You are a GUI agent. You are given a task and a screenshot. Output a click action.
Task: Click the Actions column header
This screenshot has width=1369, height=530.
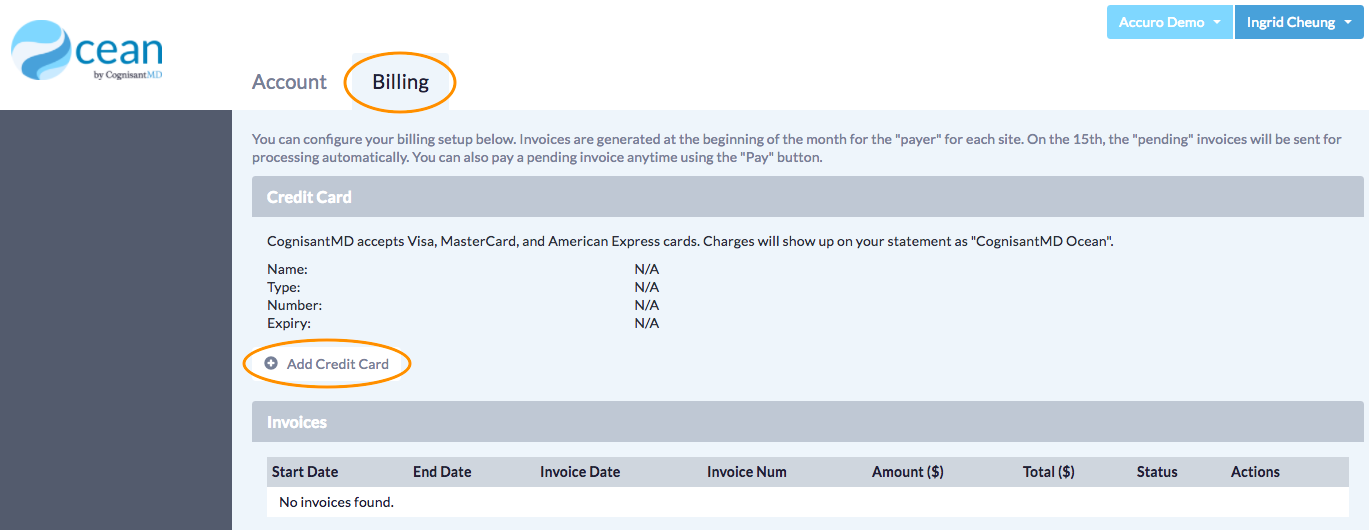pos(1255,472)
